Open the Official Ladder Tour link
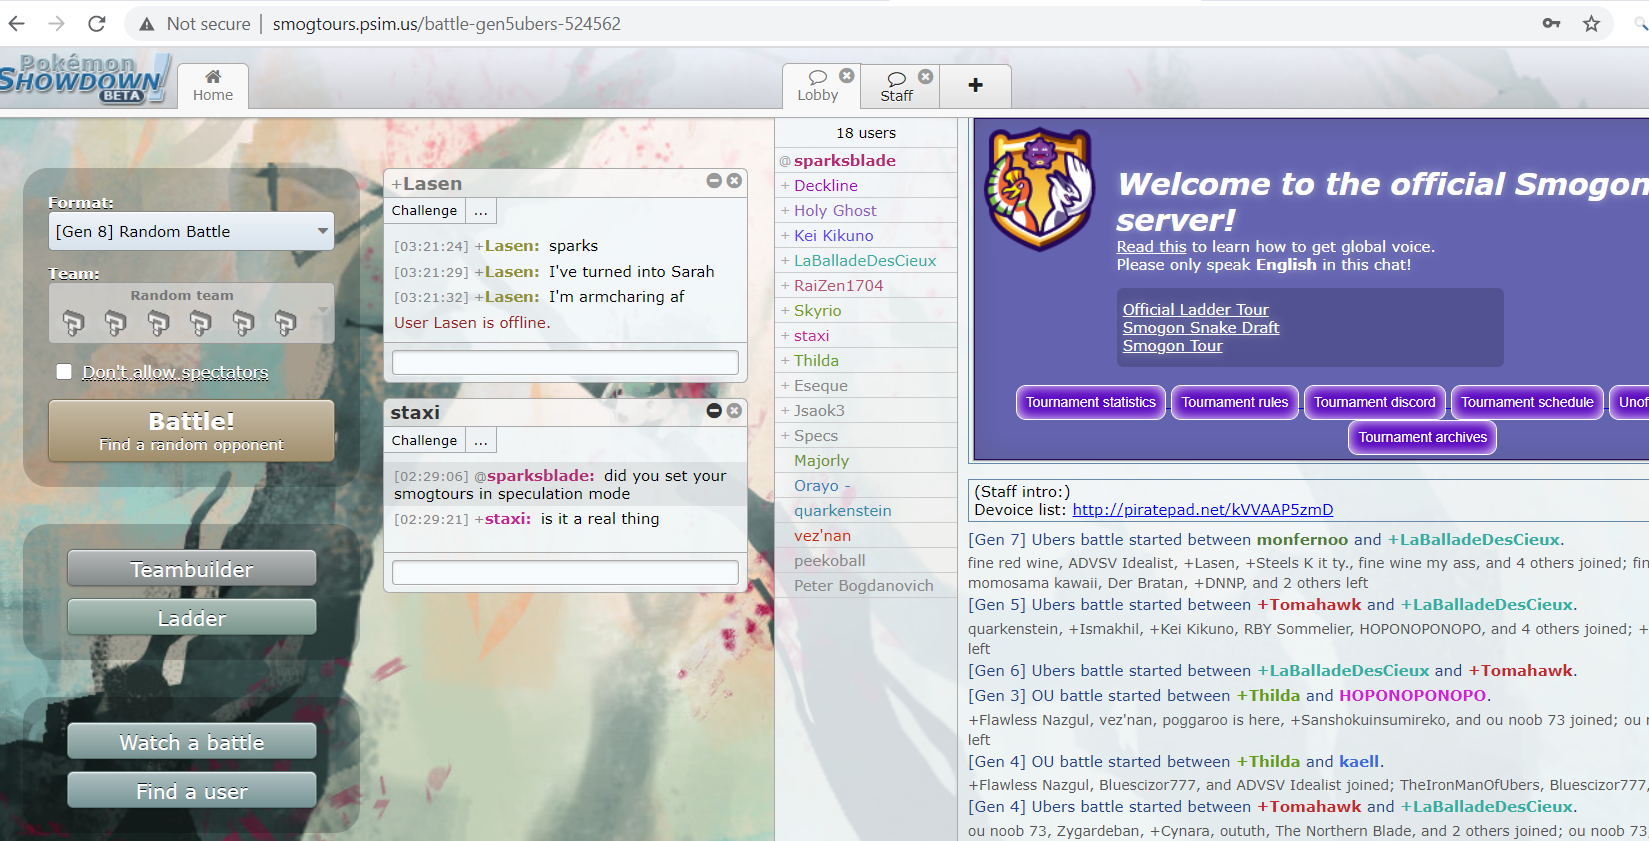Image resolution: width=1649 pixels, height=841 pixels. pyautogui.click(x=1195, y=309)
